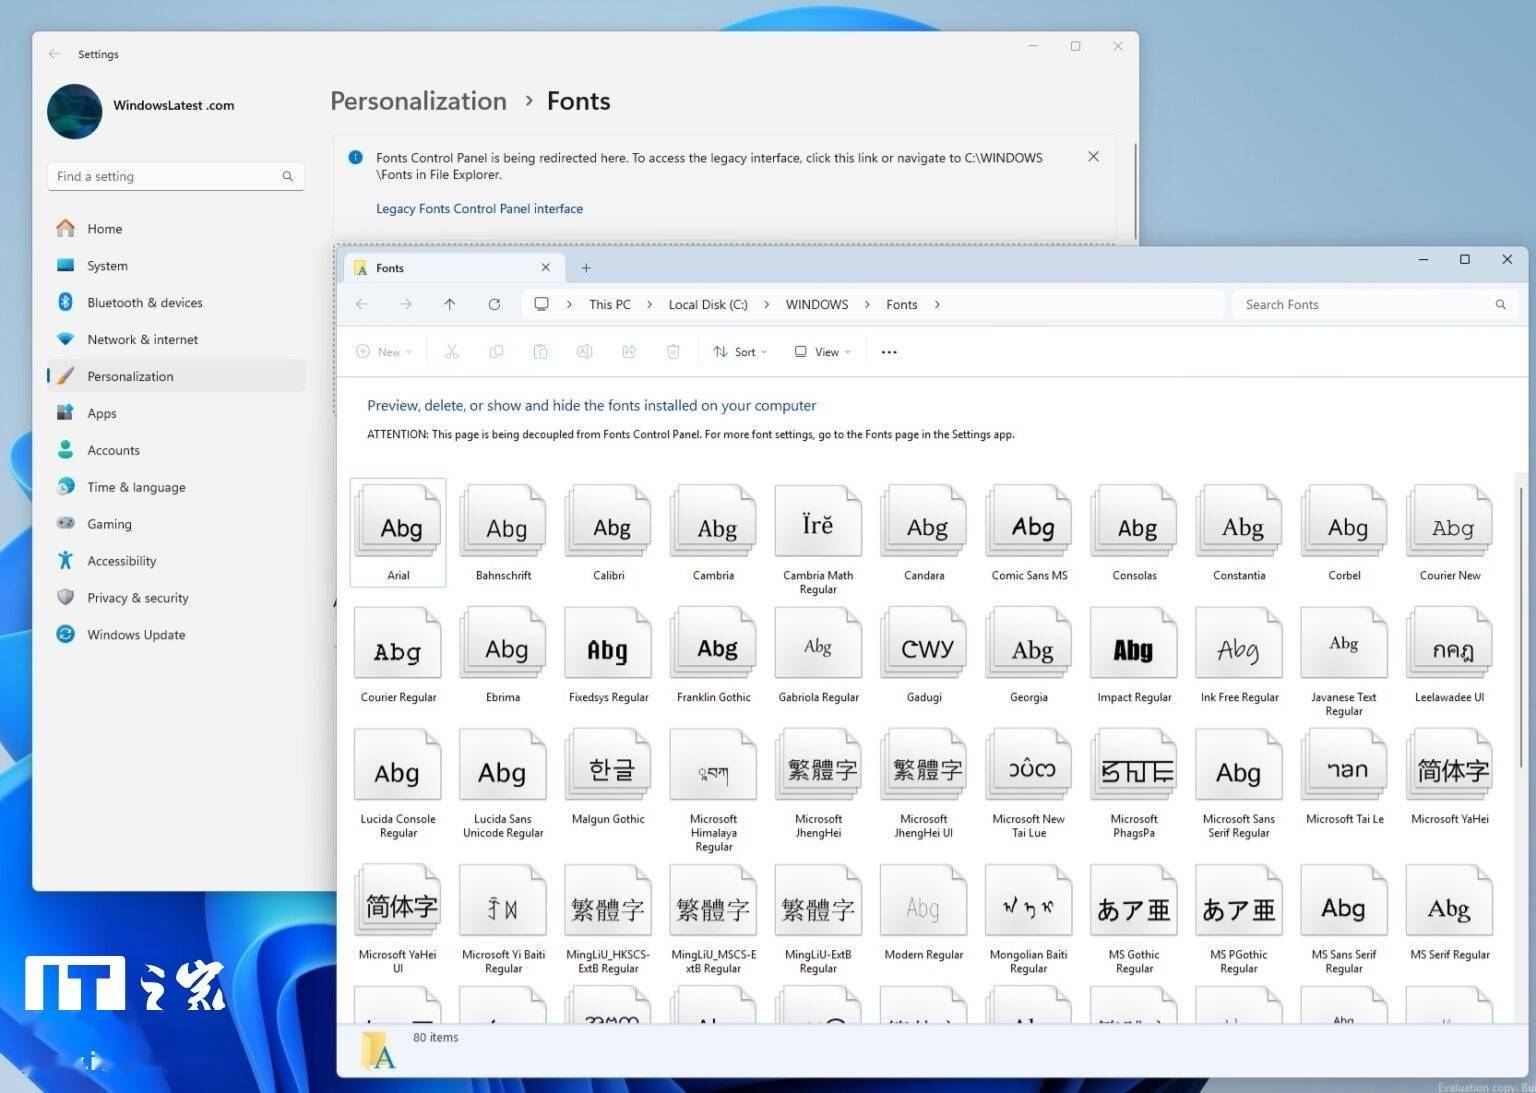This screenshot has width=1536, height=1093.
Task: Click the Refresh icon in File Explorer
Action: click(494, 304)
